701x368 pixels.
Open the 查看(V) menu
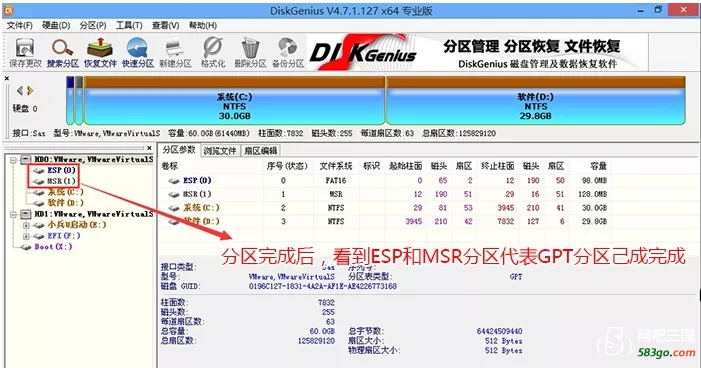tap(165, 25)
